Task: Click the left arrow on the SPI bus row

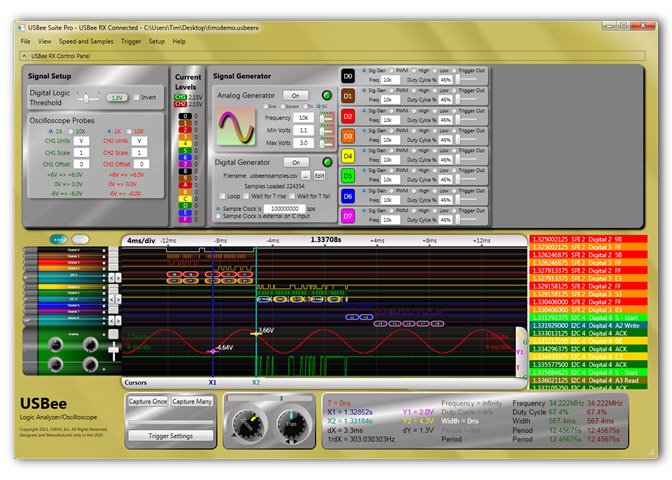Action: (111, 278)
